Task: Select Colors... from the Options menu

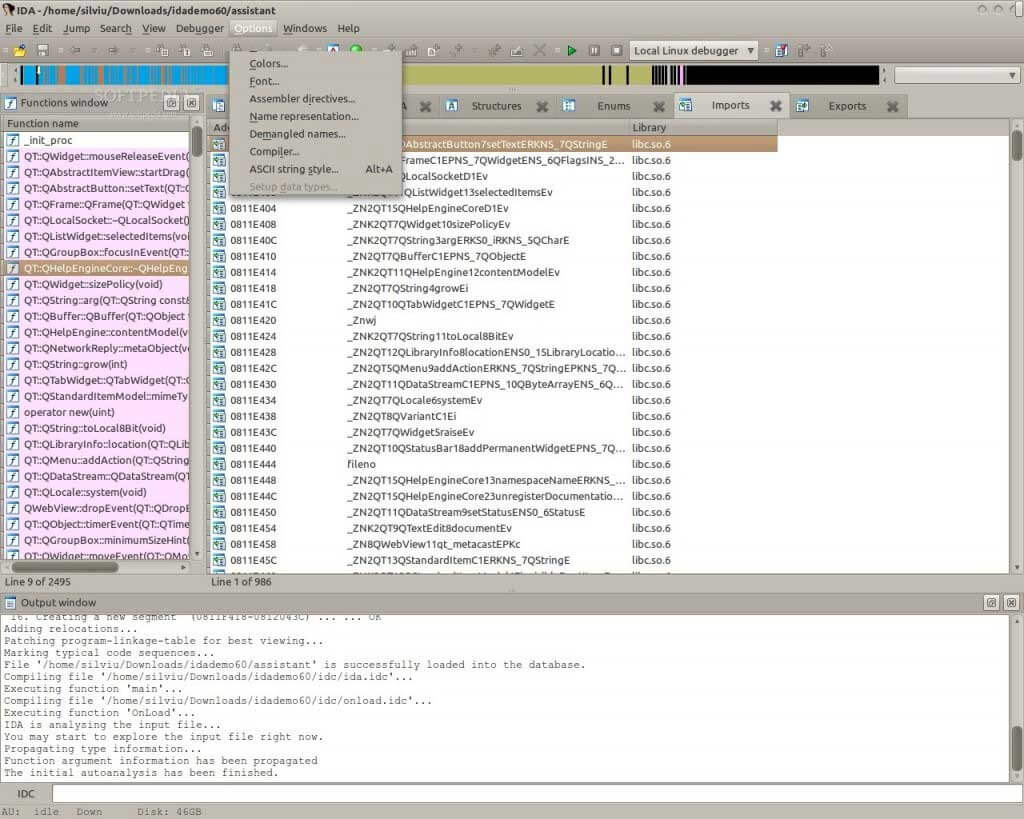Action: 269,63
